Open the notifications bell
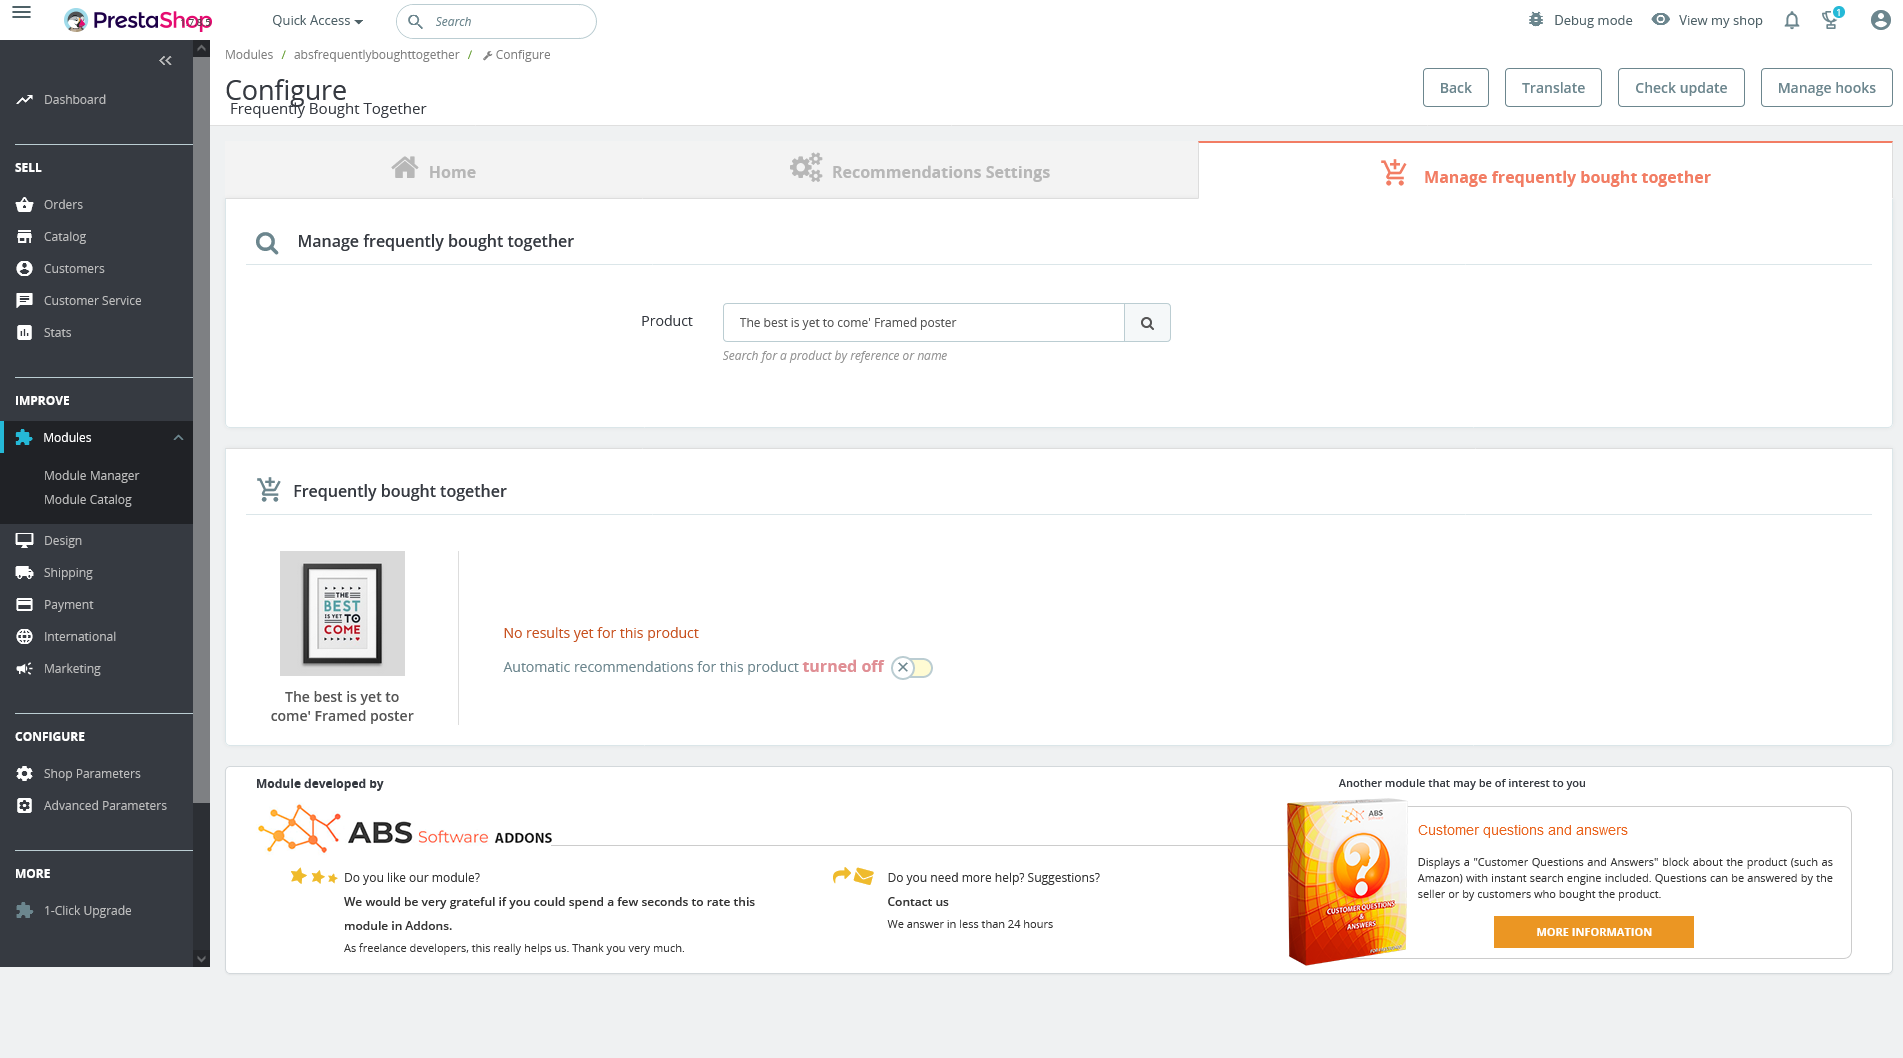Image resolution: width=1903 pixels, height=1058 pixels. click(1792, 20)
